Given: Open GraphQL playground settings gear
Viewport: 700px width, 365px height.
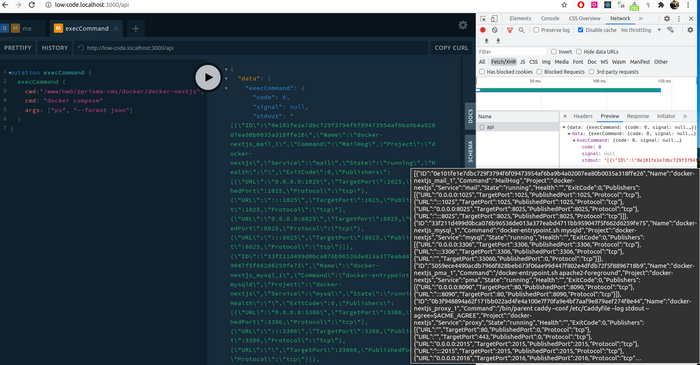Looking at the screenshot, I should click(462, 25).
